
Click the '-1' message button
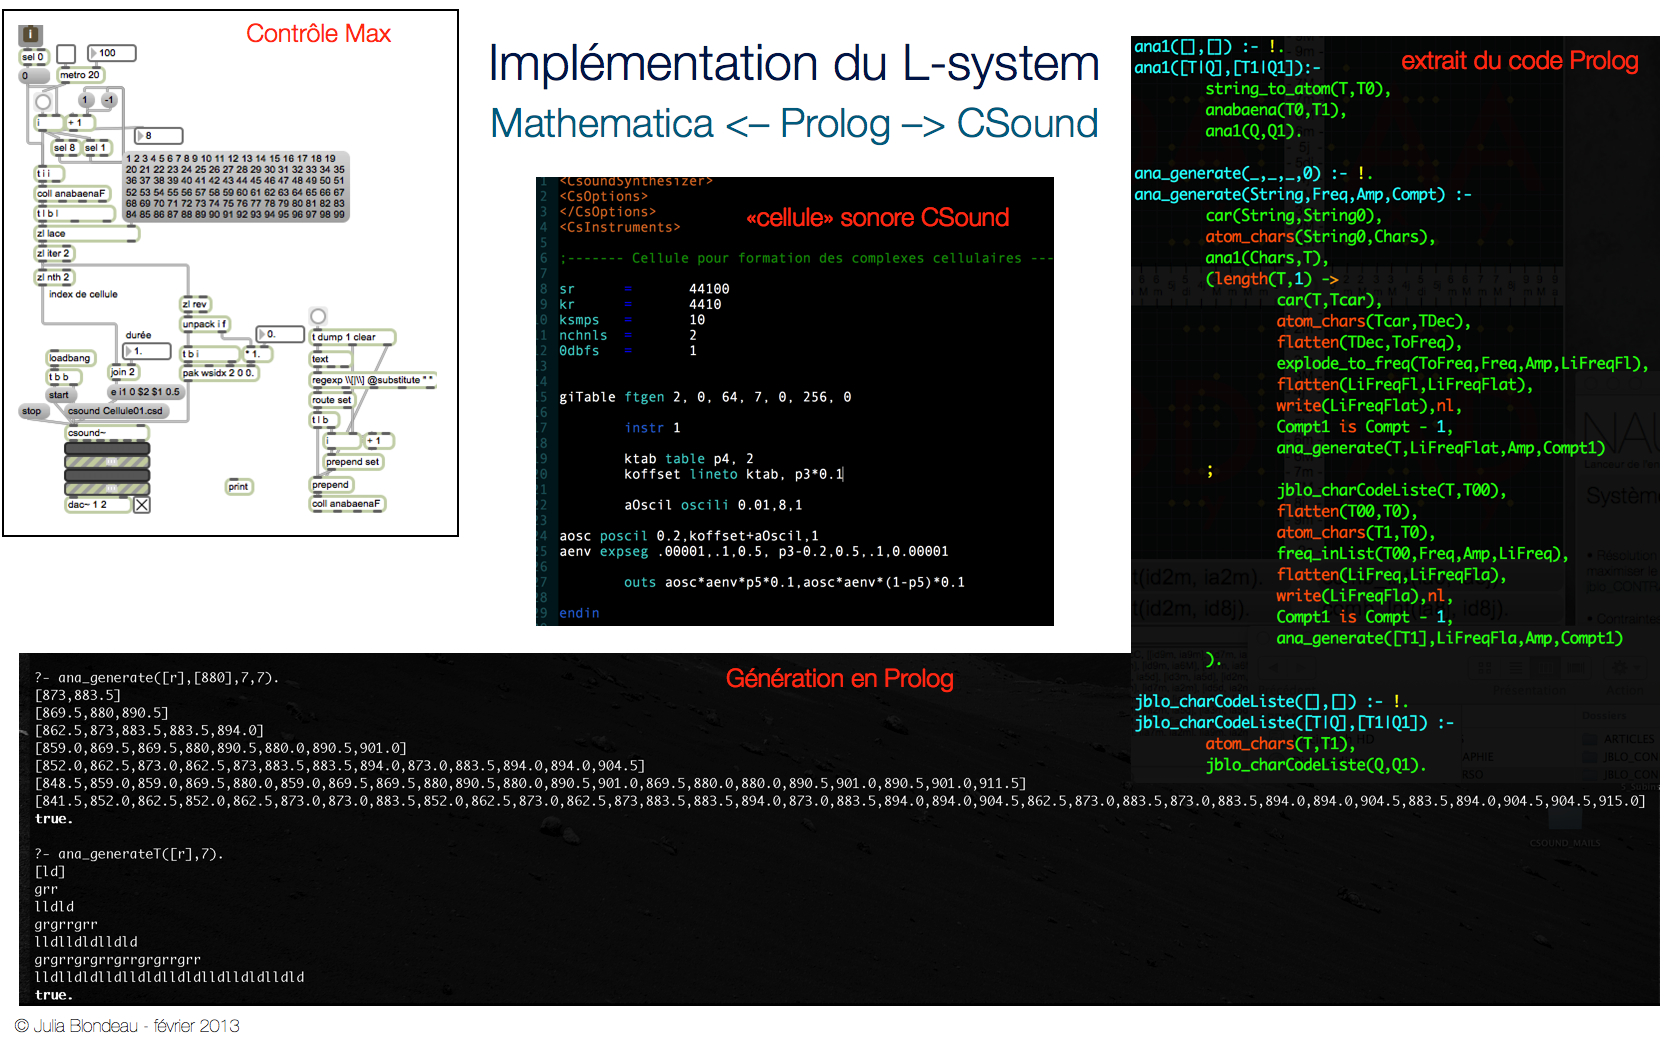click(109, 100)
